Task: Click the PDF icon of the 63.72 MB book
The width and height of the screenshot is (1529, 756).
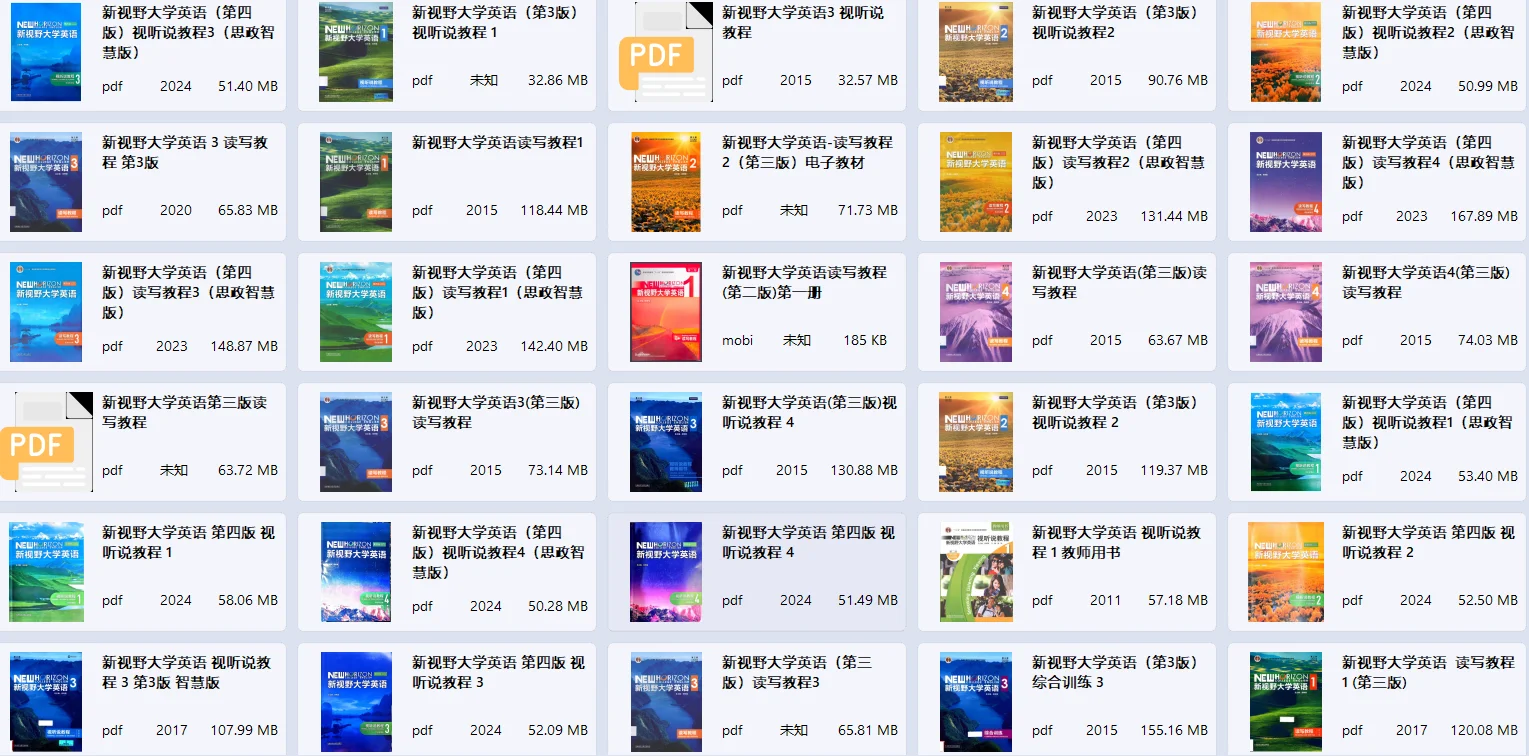Action: [x=47, y=441]
